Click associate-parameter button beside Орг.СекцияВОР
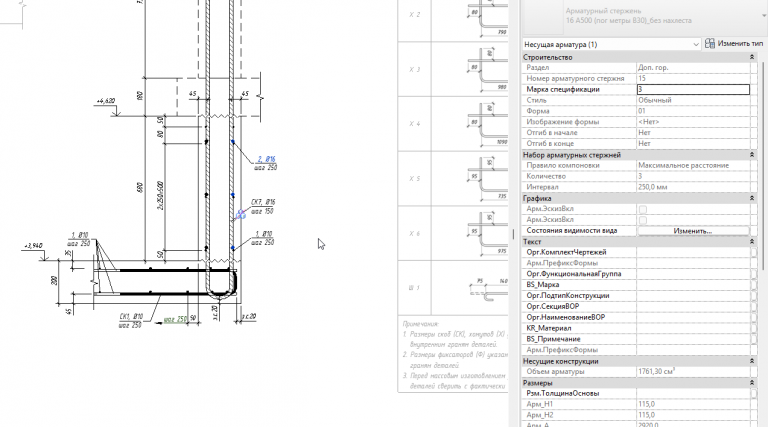768x427 pixels. [x=753, y=307]
